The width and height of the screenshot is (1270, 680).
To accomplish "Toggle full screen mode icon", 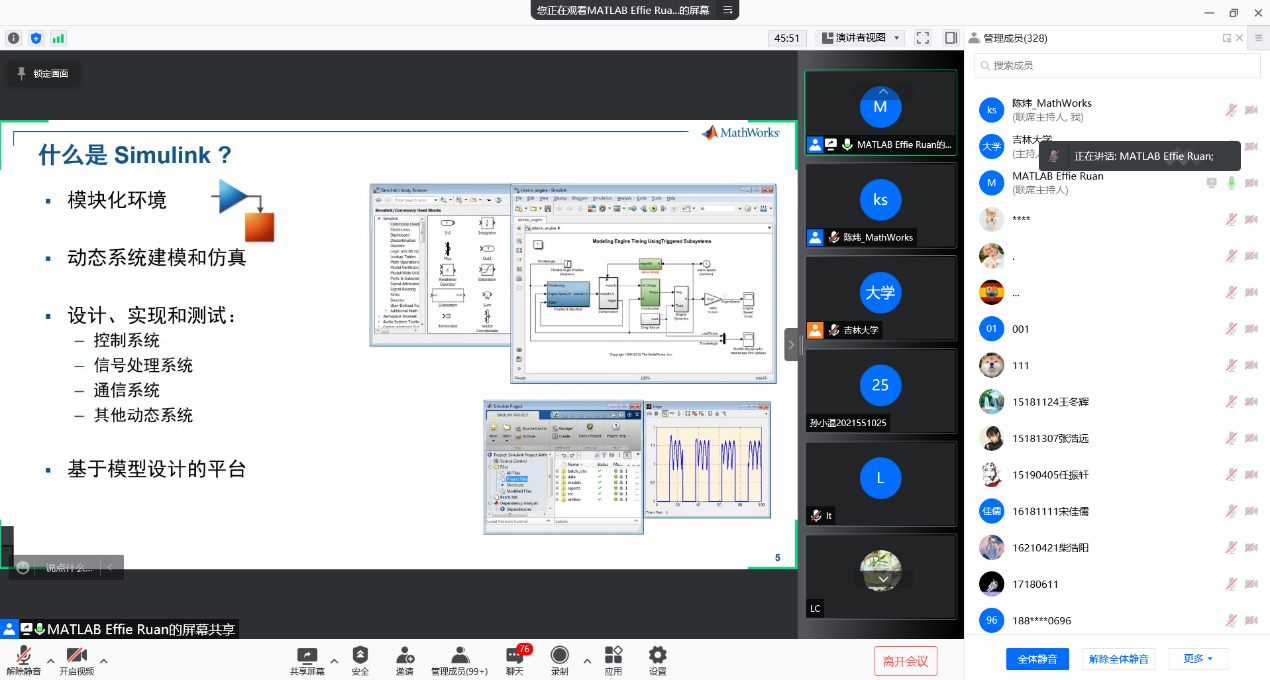I will [923, 38].
